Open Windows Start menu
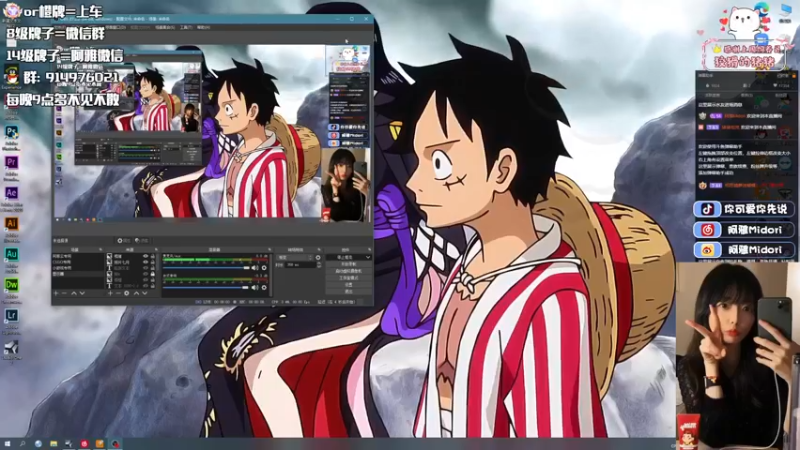The height and width of the screenshot is (450, 800). click(7, 444)
